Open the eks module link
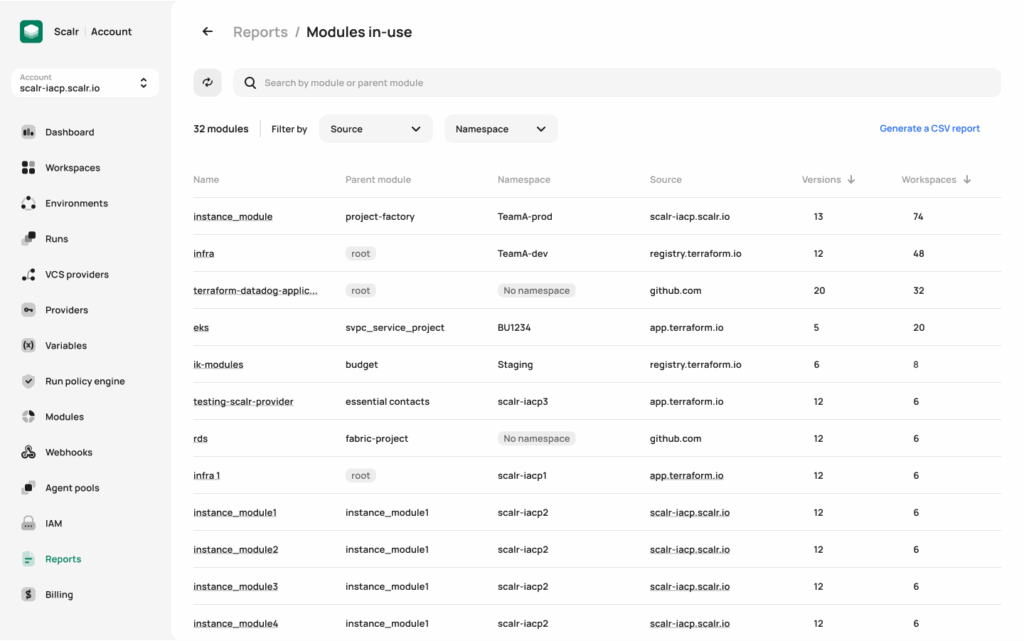Screen dimensions: 1024x641 201,328
